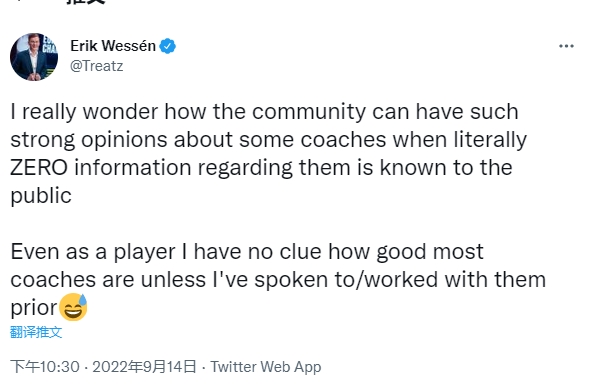Click the word 'literally' in the tweet
This screenshot has width=590, height=387.
(x=490, y=140)
